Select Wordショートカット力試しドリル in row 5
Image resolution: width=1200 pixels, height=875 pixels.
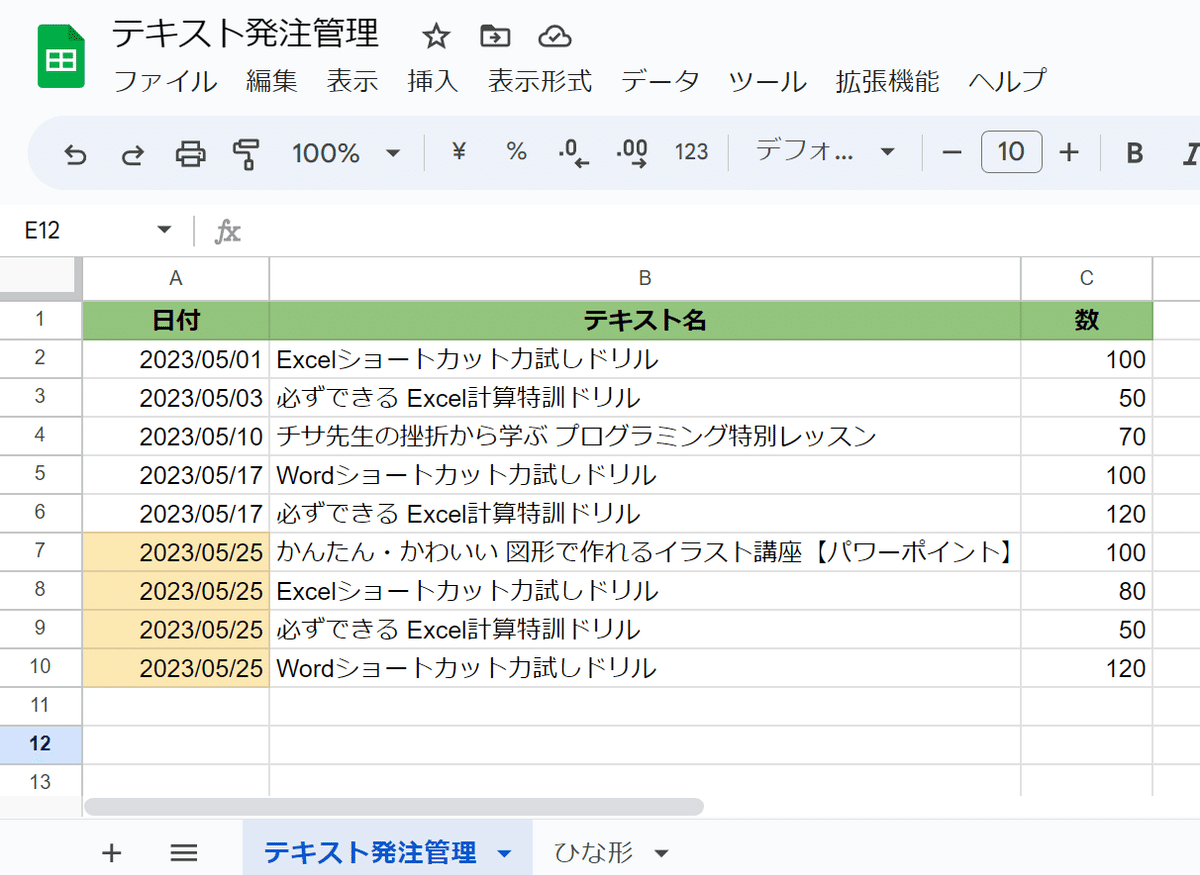click(x=645, y=475)
